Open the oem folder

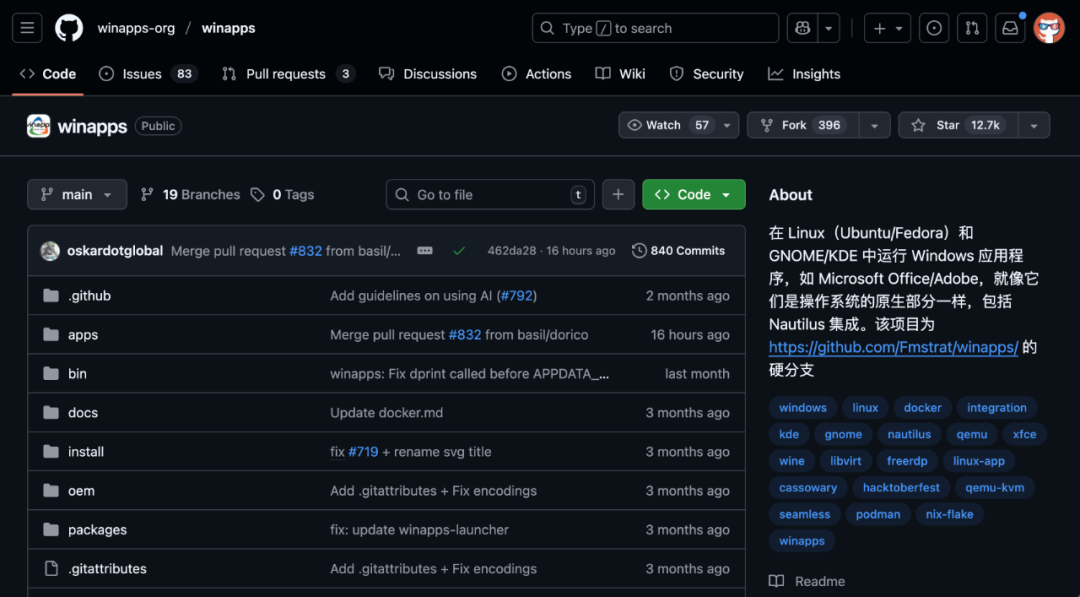(x=81, y=491)
